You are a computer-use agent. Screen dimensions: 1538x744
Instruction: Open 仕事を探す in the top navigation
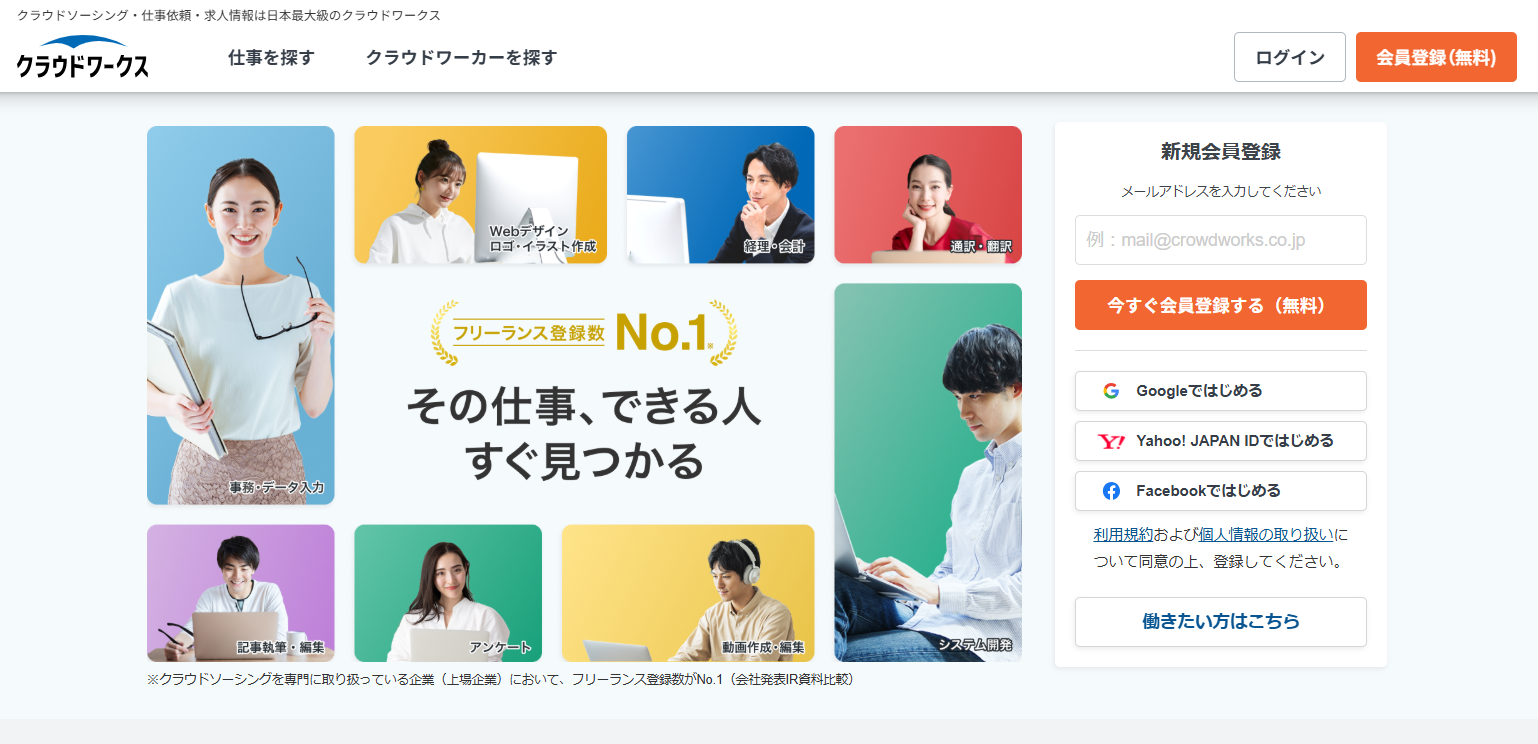coord(271,58)
